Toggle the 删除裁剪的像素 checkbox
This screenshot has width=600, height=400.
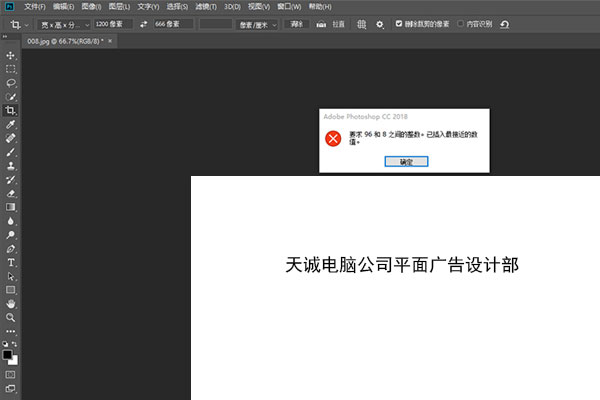(399, 23)
